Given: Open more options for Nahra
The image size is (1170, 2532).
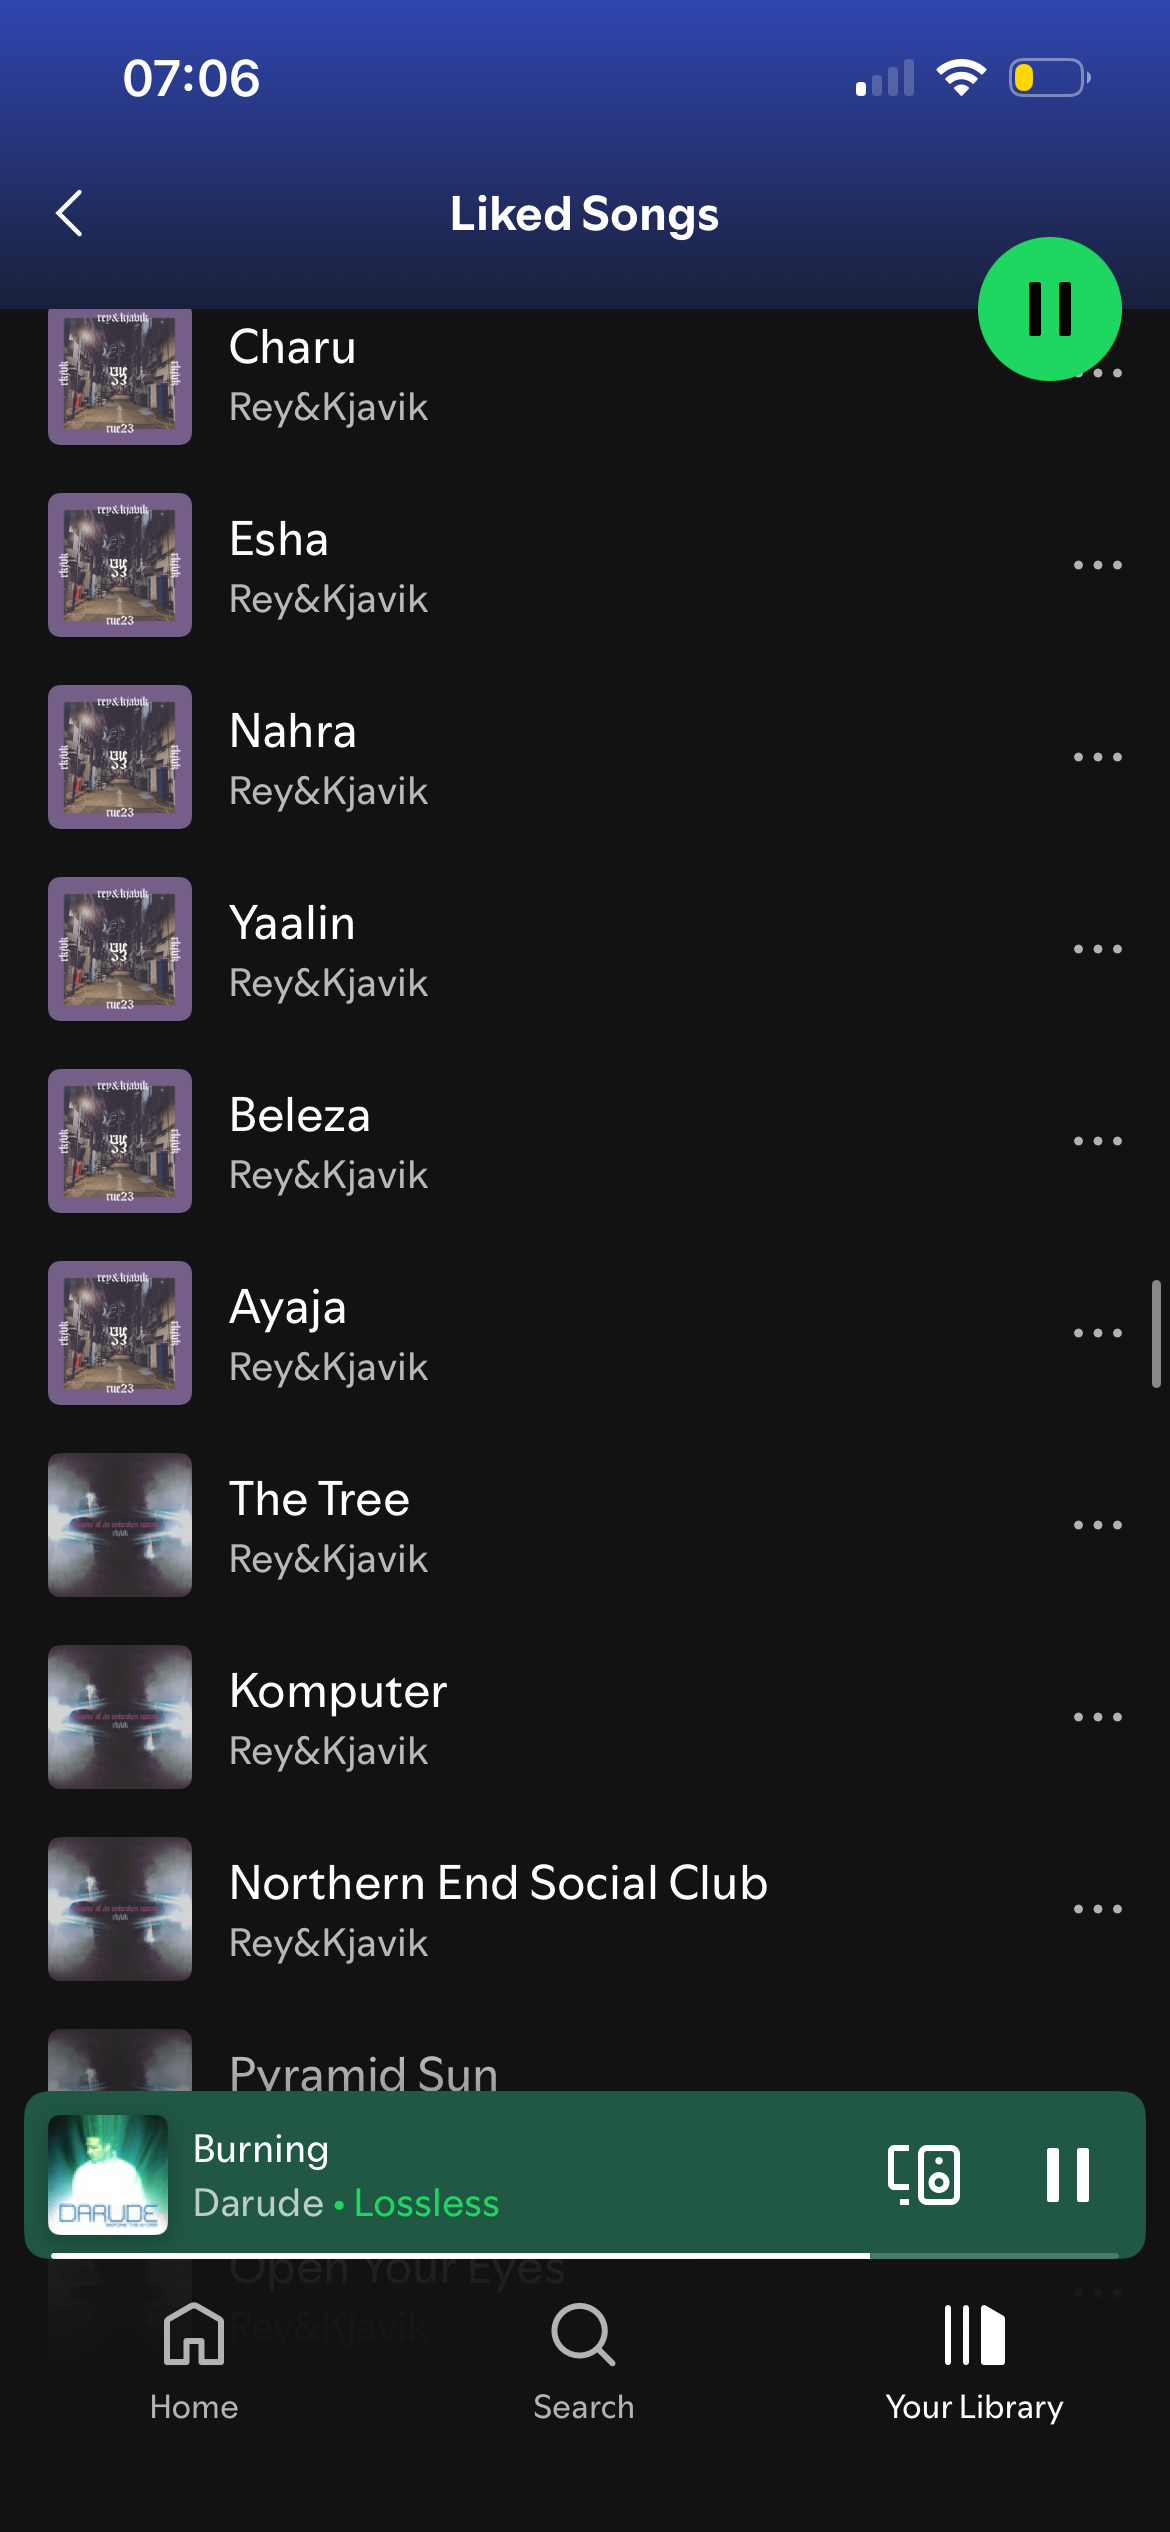Looking at the screenshot, I should 1097,757.
